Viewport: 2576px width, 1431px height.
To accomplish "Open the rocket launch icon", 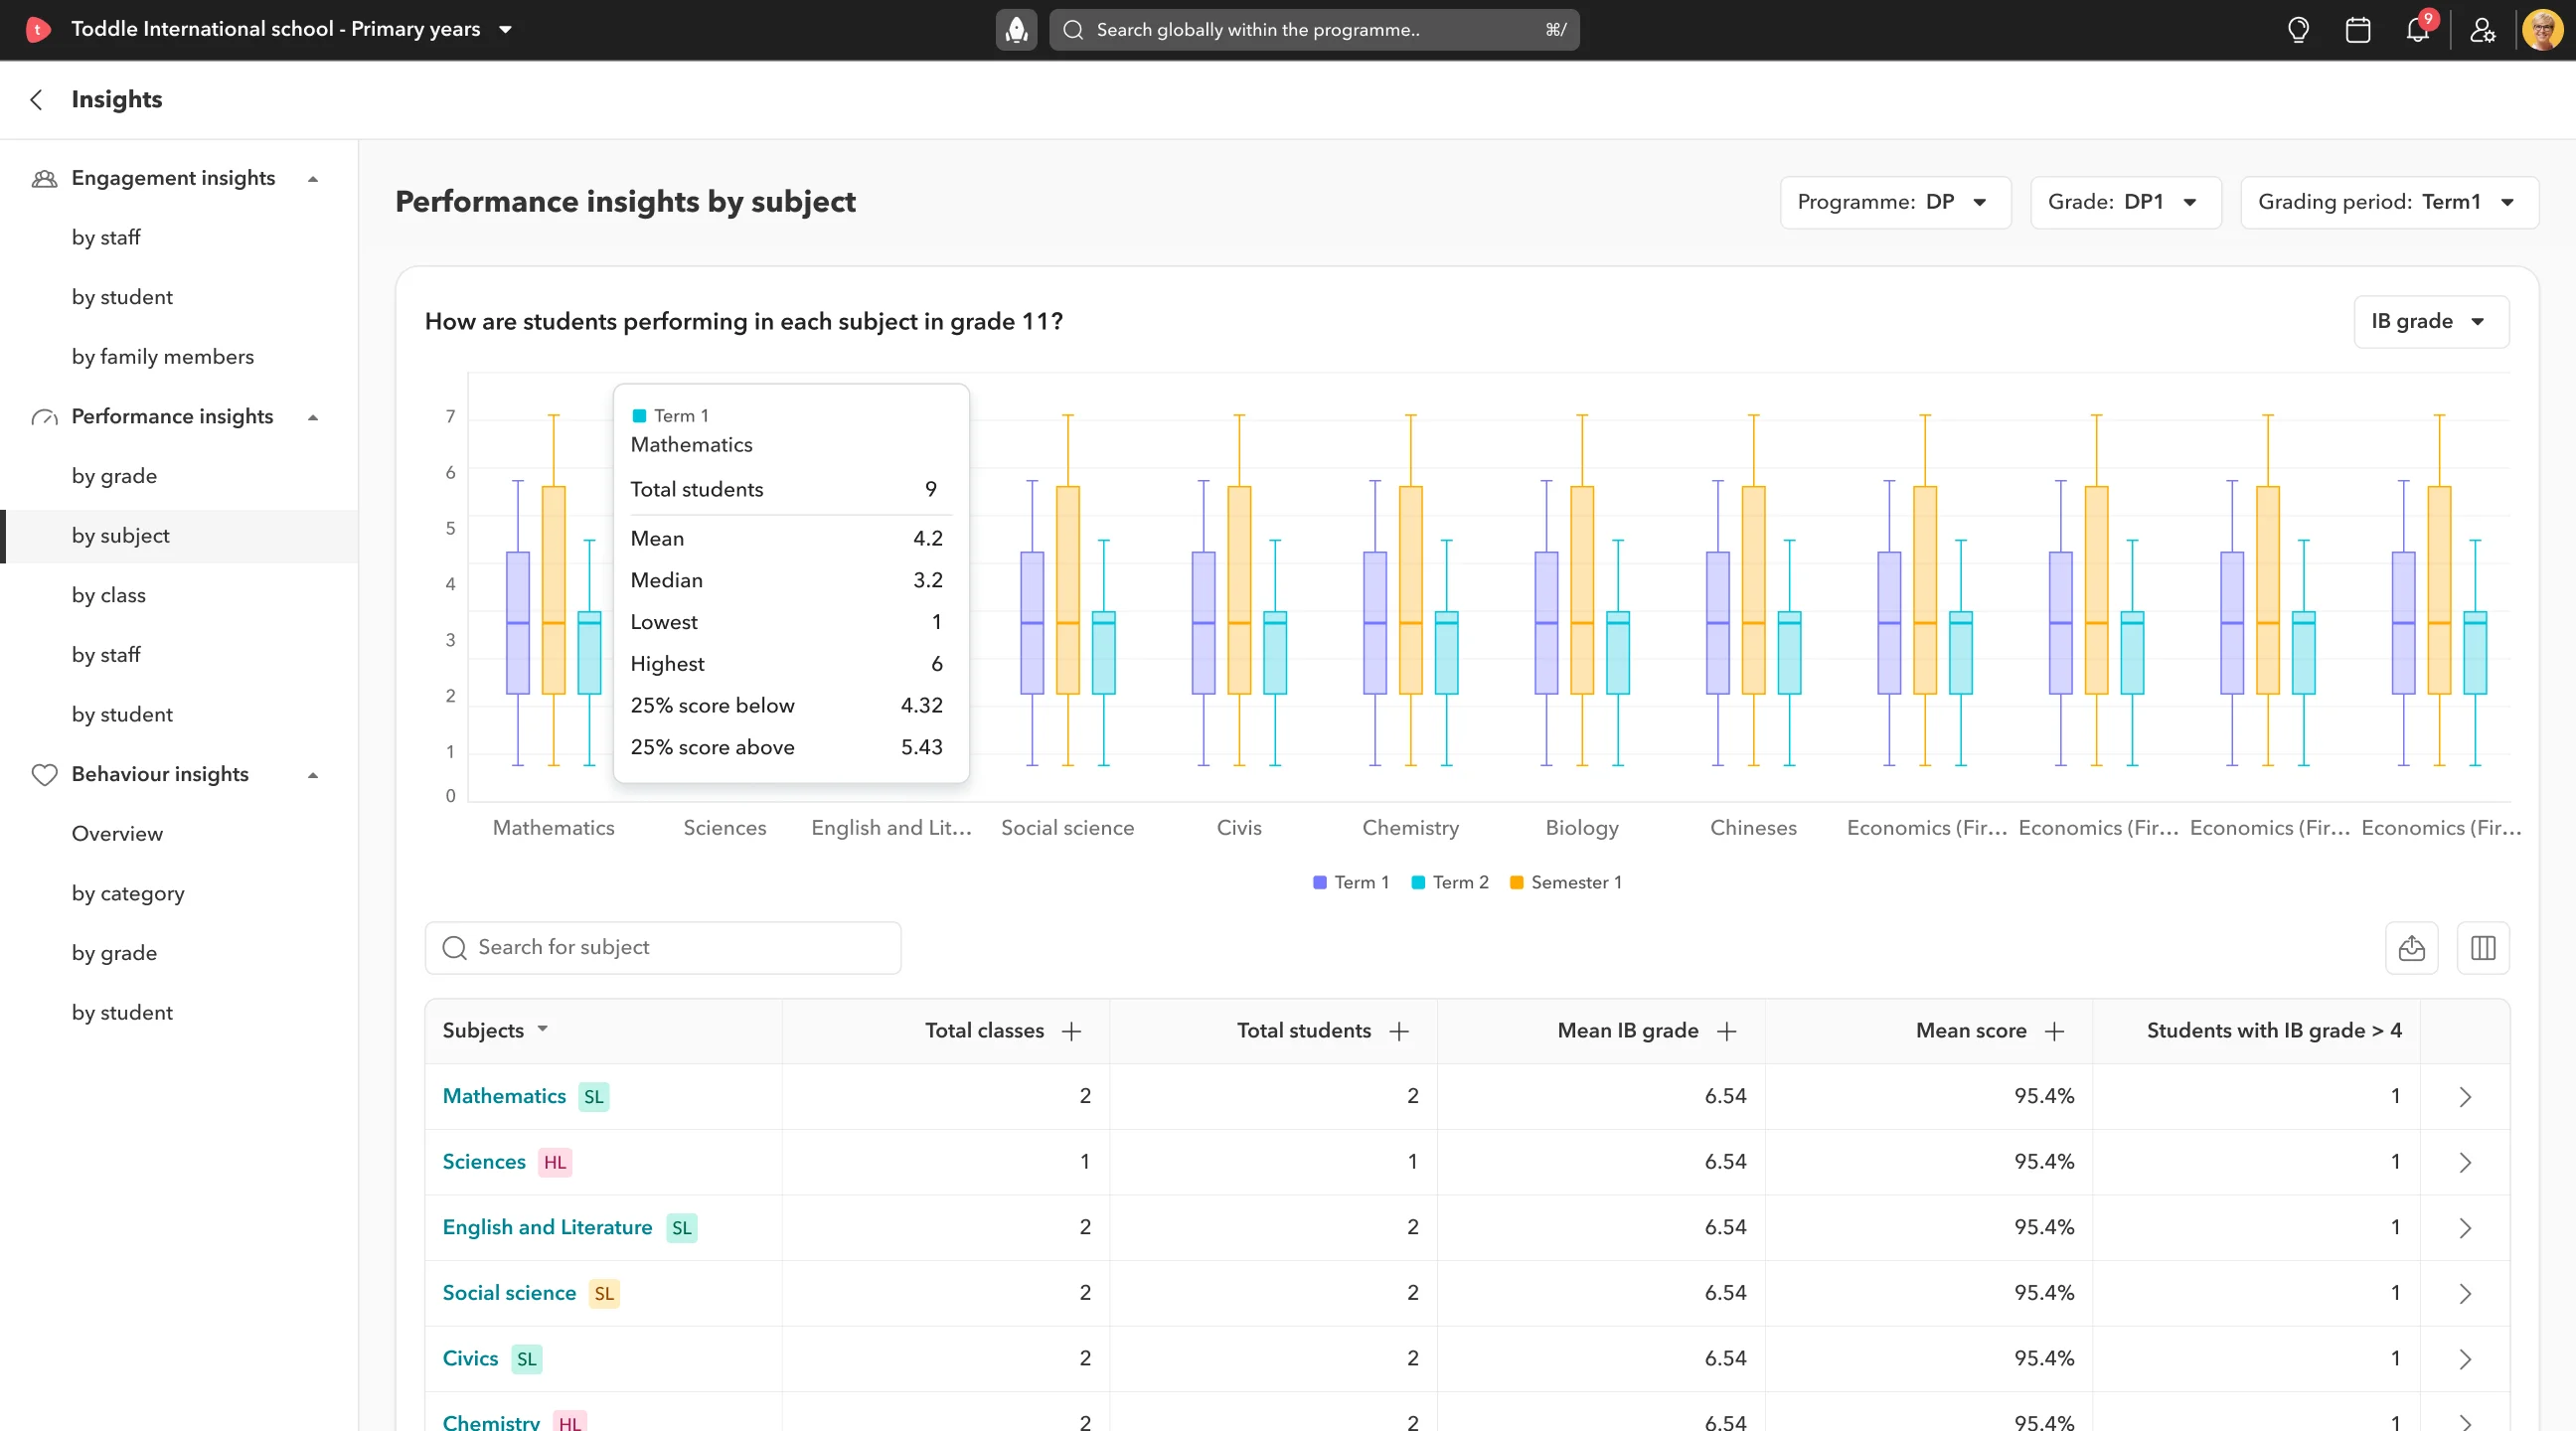I will [1016, 30].
